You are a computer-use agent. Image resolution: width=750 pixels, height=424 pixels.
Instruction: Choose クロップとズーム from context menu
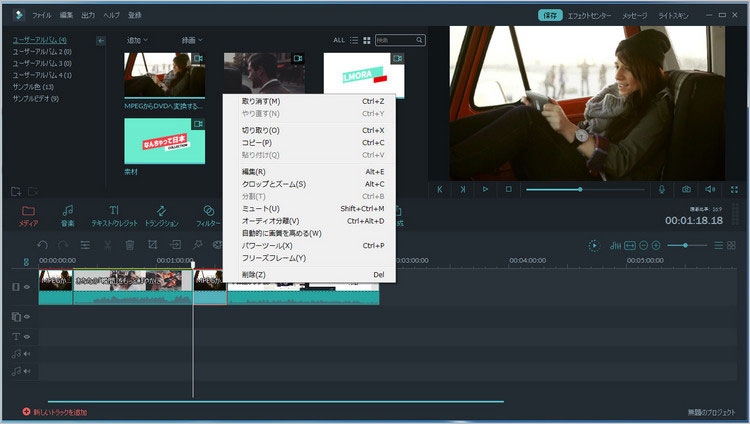coord(273,184)
